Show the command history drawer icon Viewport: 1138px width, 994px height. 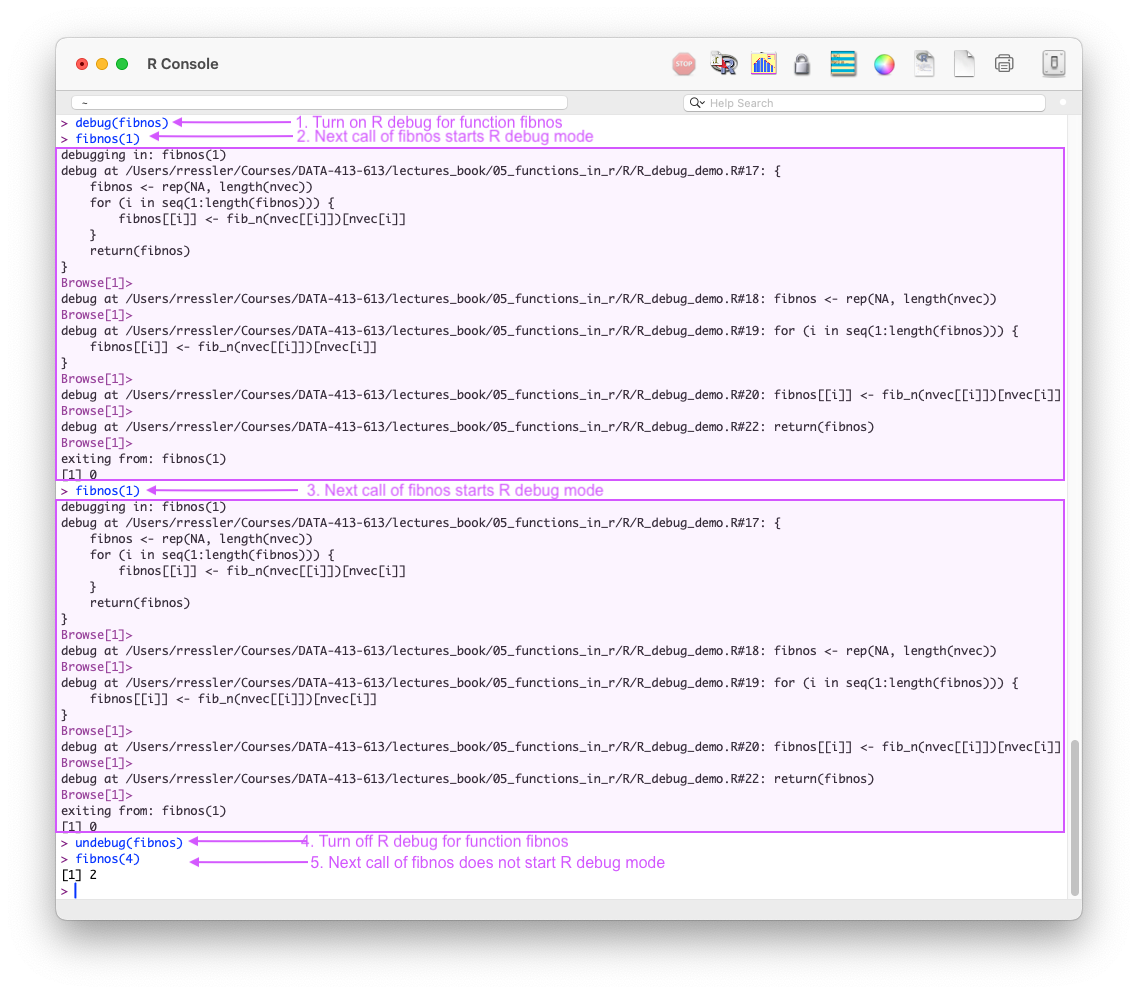coord(843,63)
